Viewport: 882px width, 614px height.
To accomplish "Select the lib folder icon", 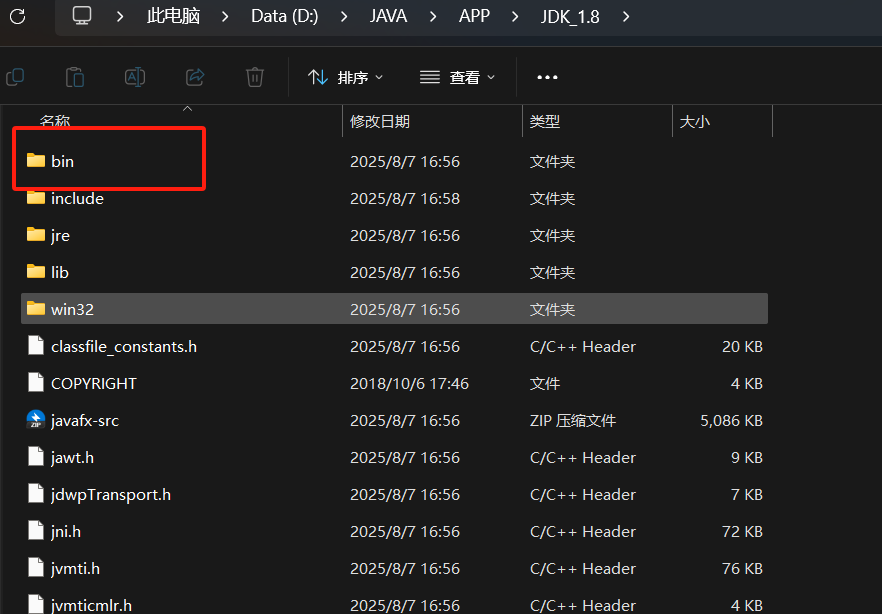I will [36, 272].
